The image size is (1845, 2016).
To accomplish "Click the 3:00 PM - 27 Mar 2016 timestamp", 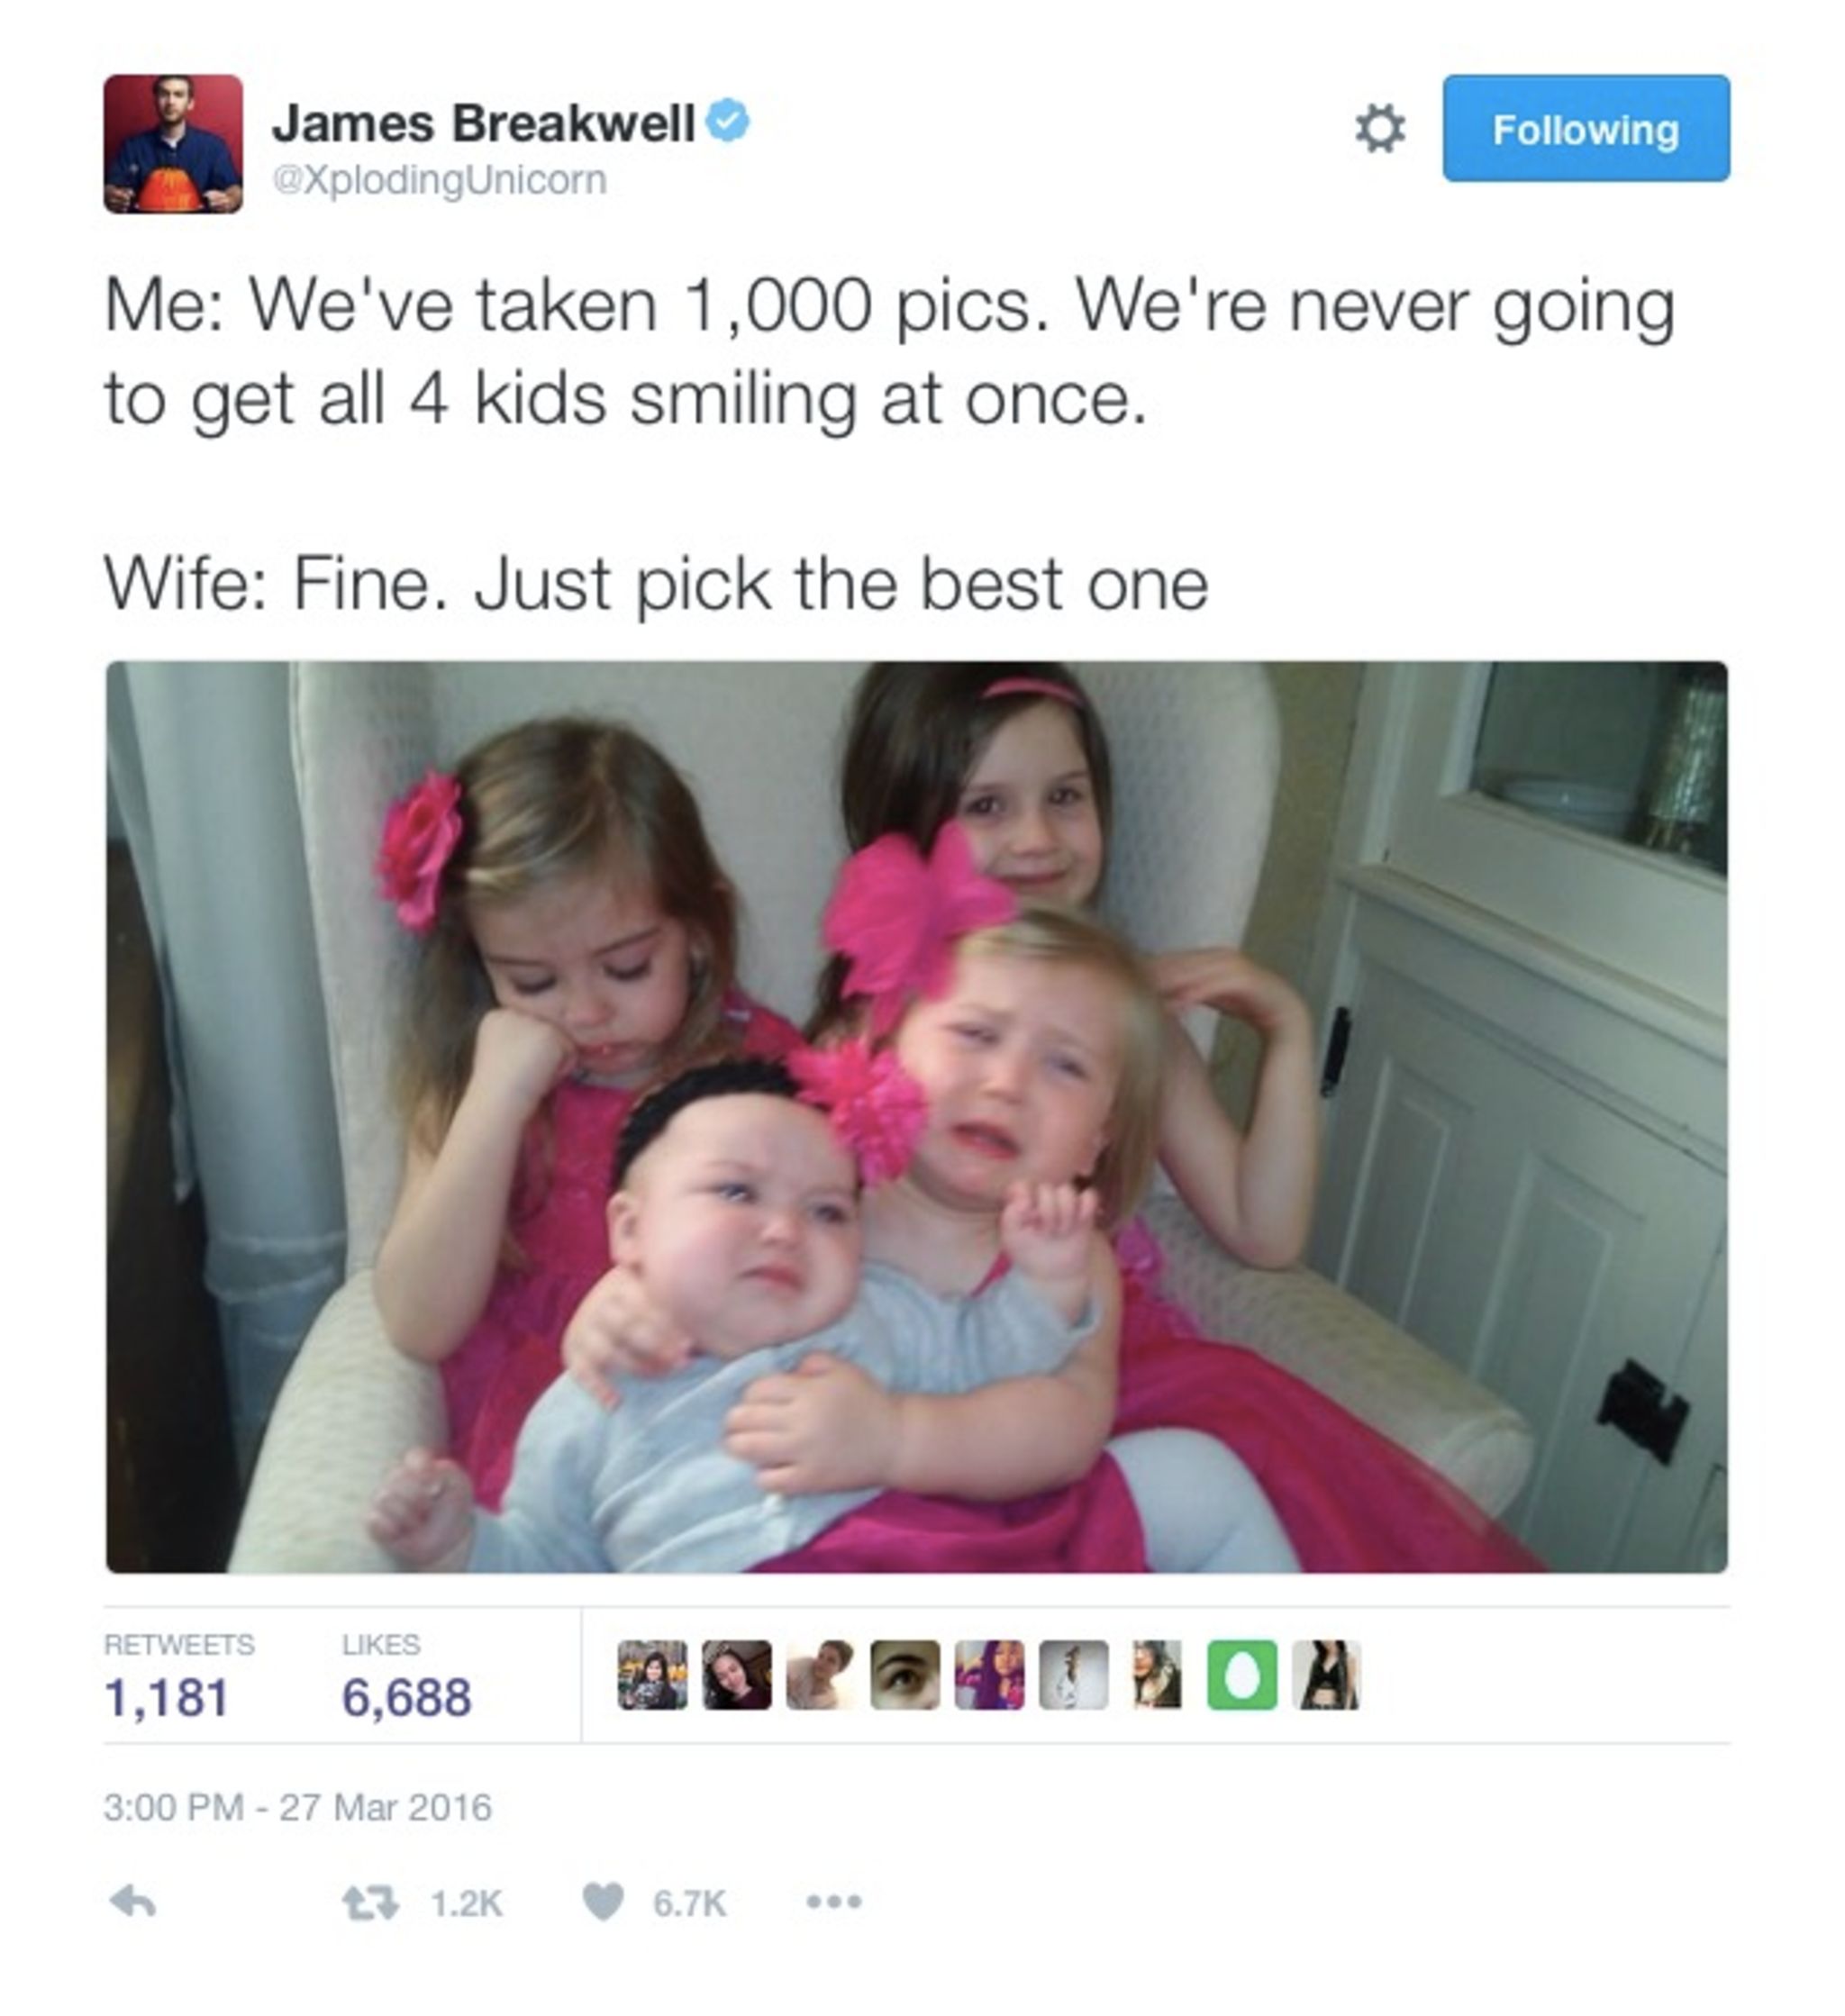I will [298, 1808].
